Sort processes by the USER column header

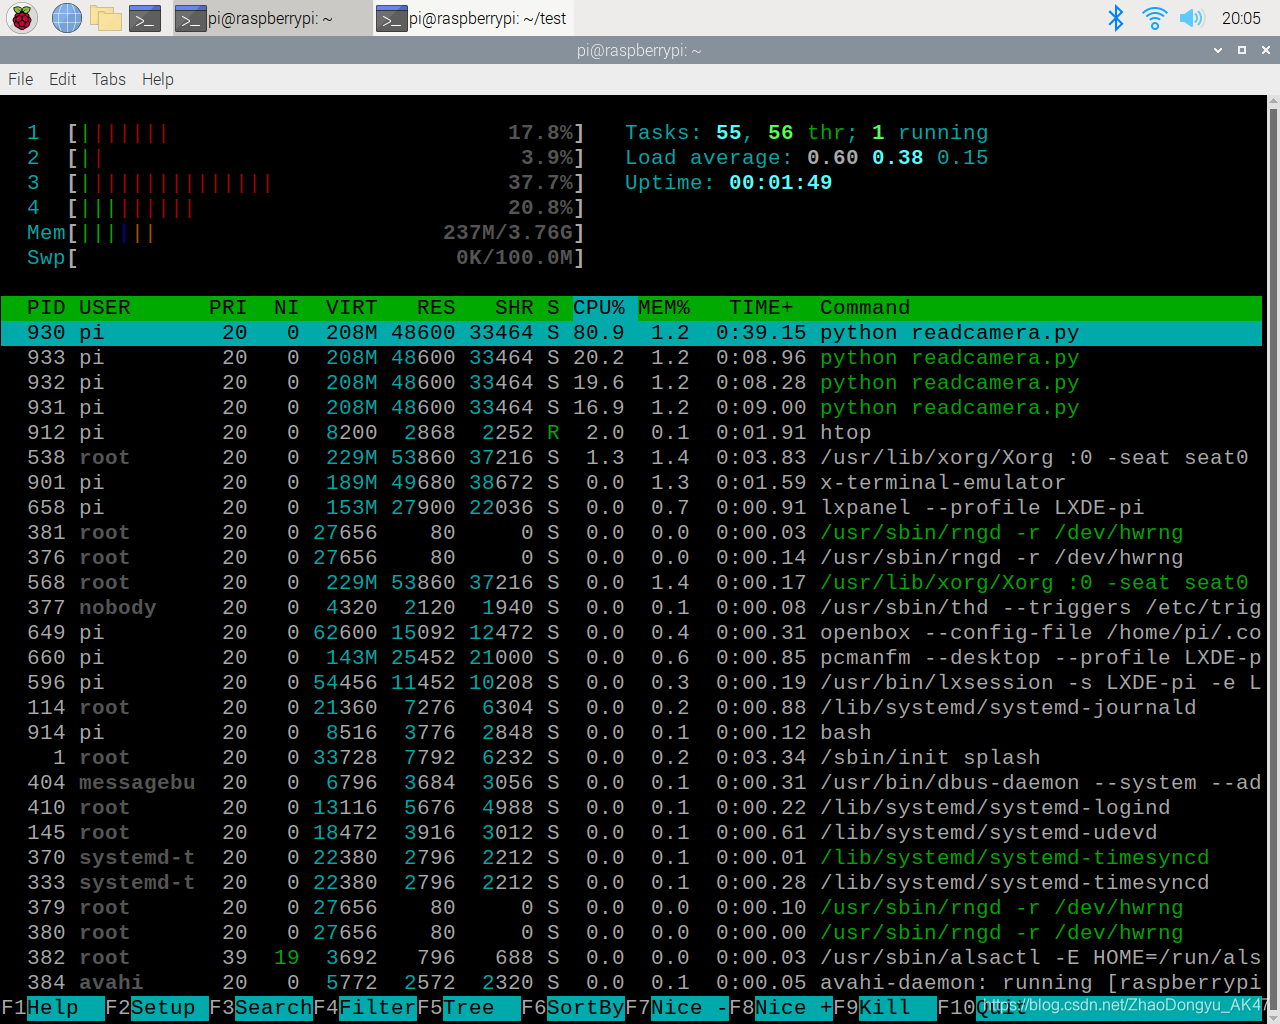click(105, 308)
